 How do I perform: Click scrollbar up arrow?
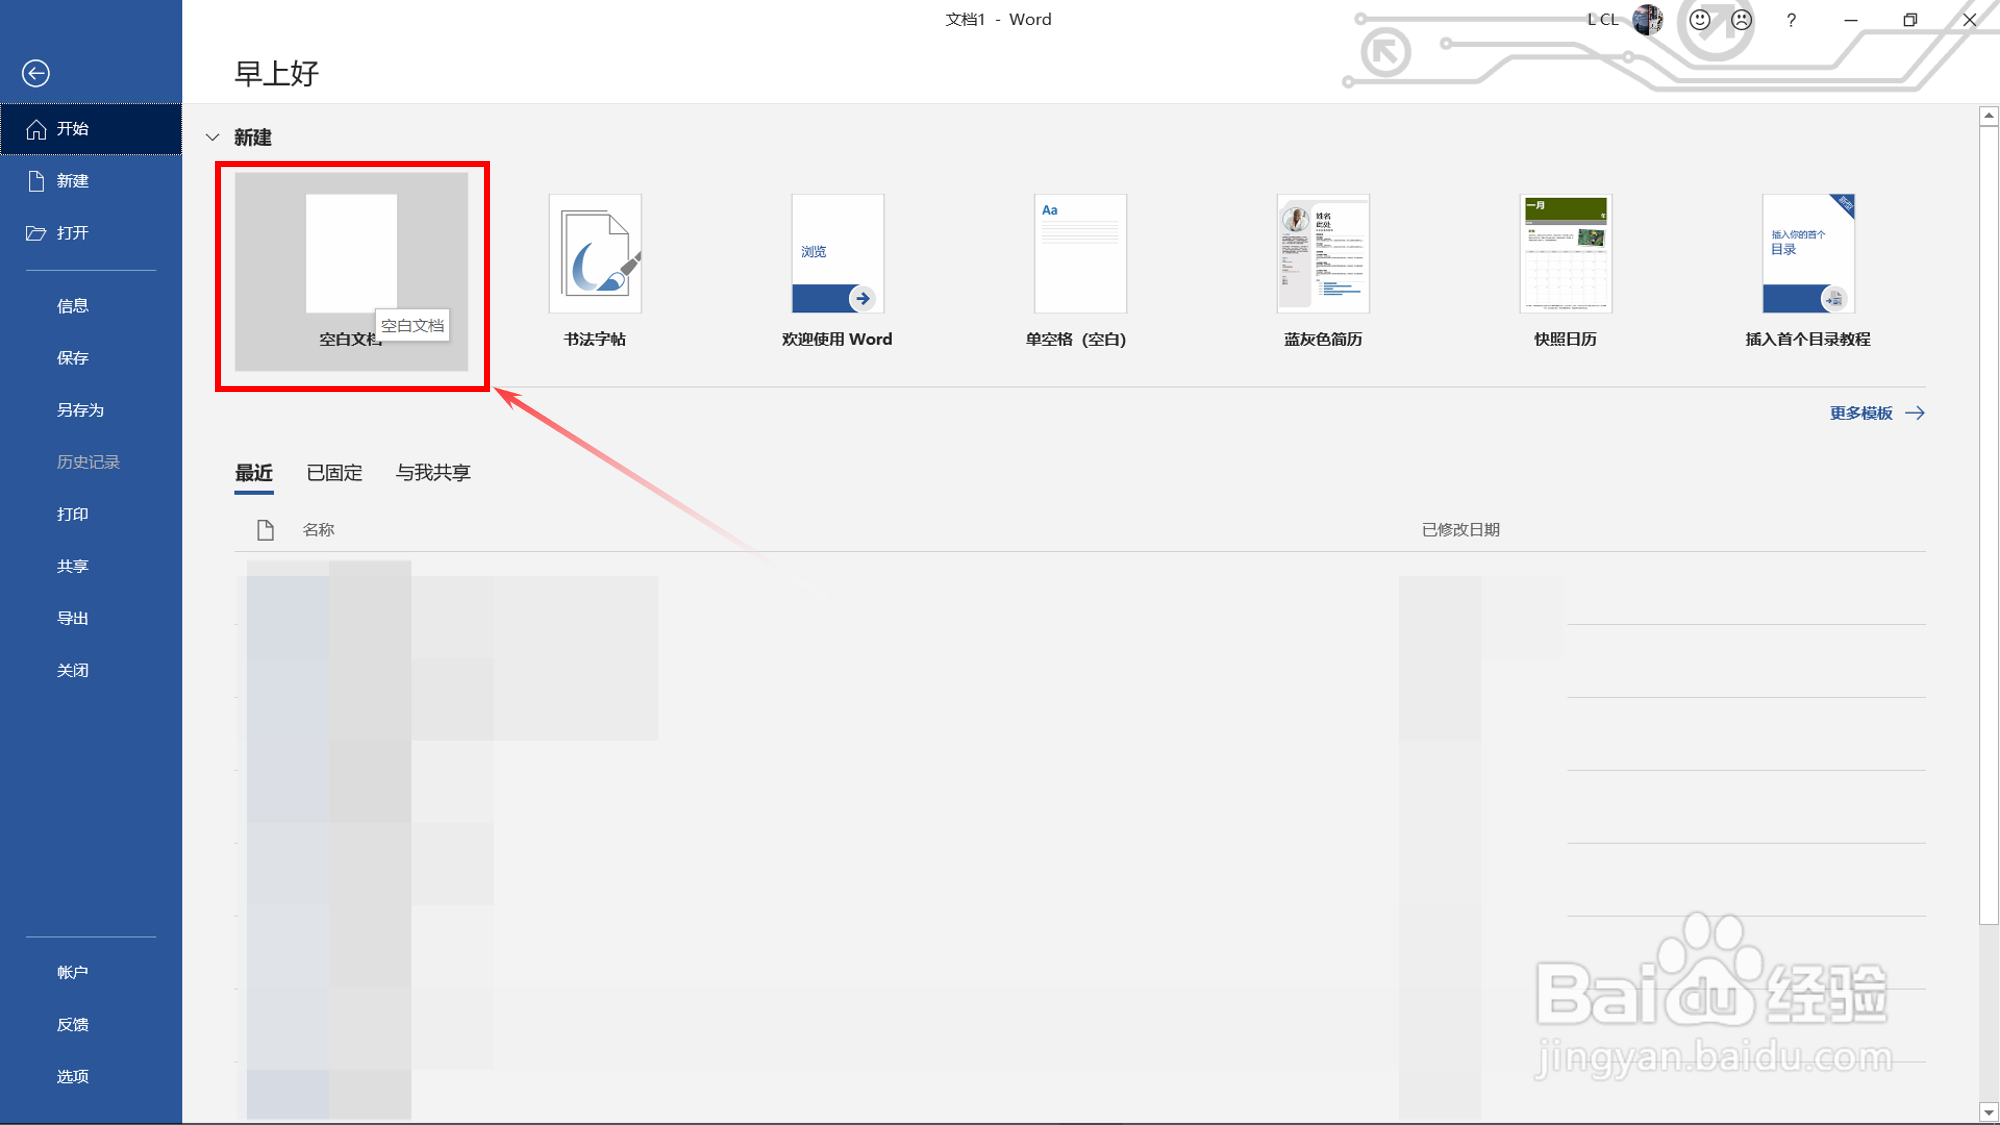(x=1988, y=116)
